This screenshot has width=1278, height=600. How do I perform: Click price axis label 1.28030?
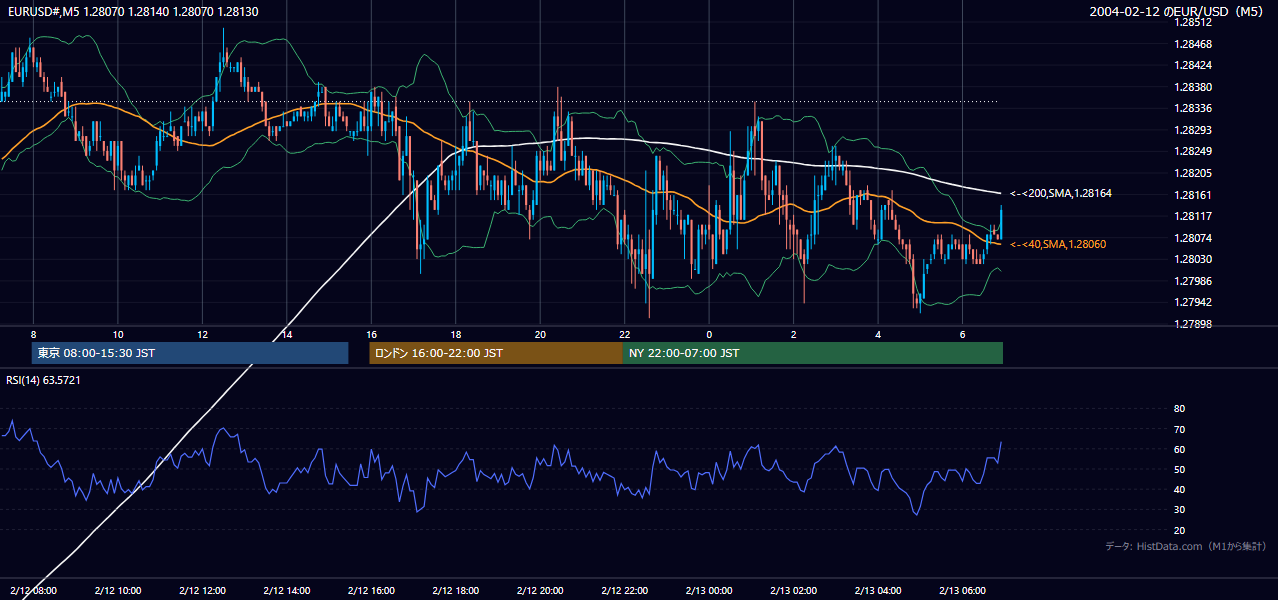pyautogui.click(x=1193, y=259)
